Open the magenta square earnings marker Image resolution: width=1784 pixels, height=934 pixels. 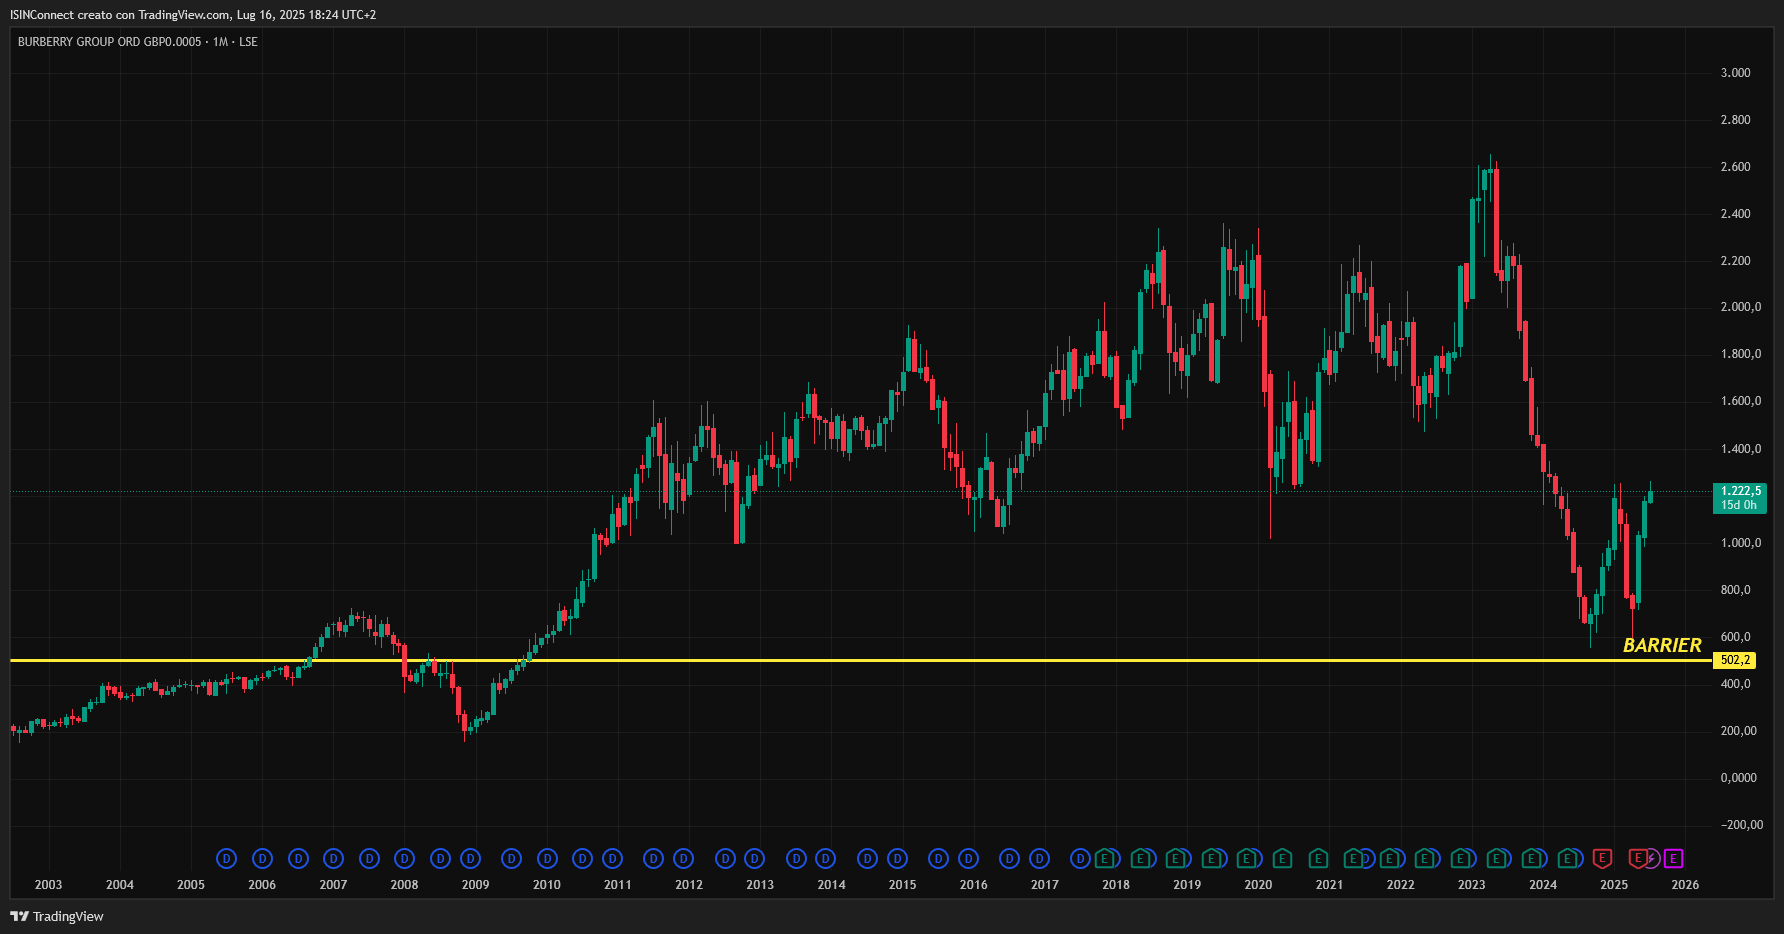[1674, 858]
